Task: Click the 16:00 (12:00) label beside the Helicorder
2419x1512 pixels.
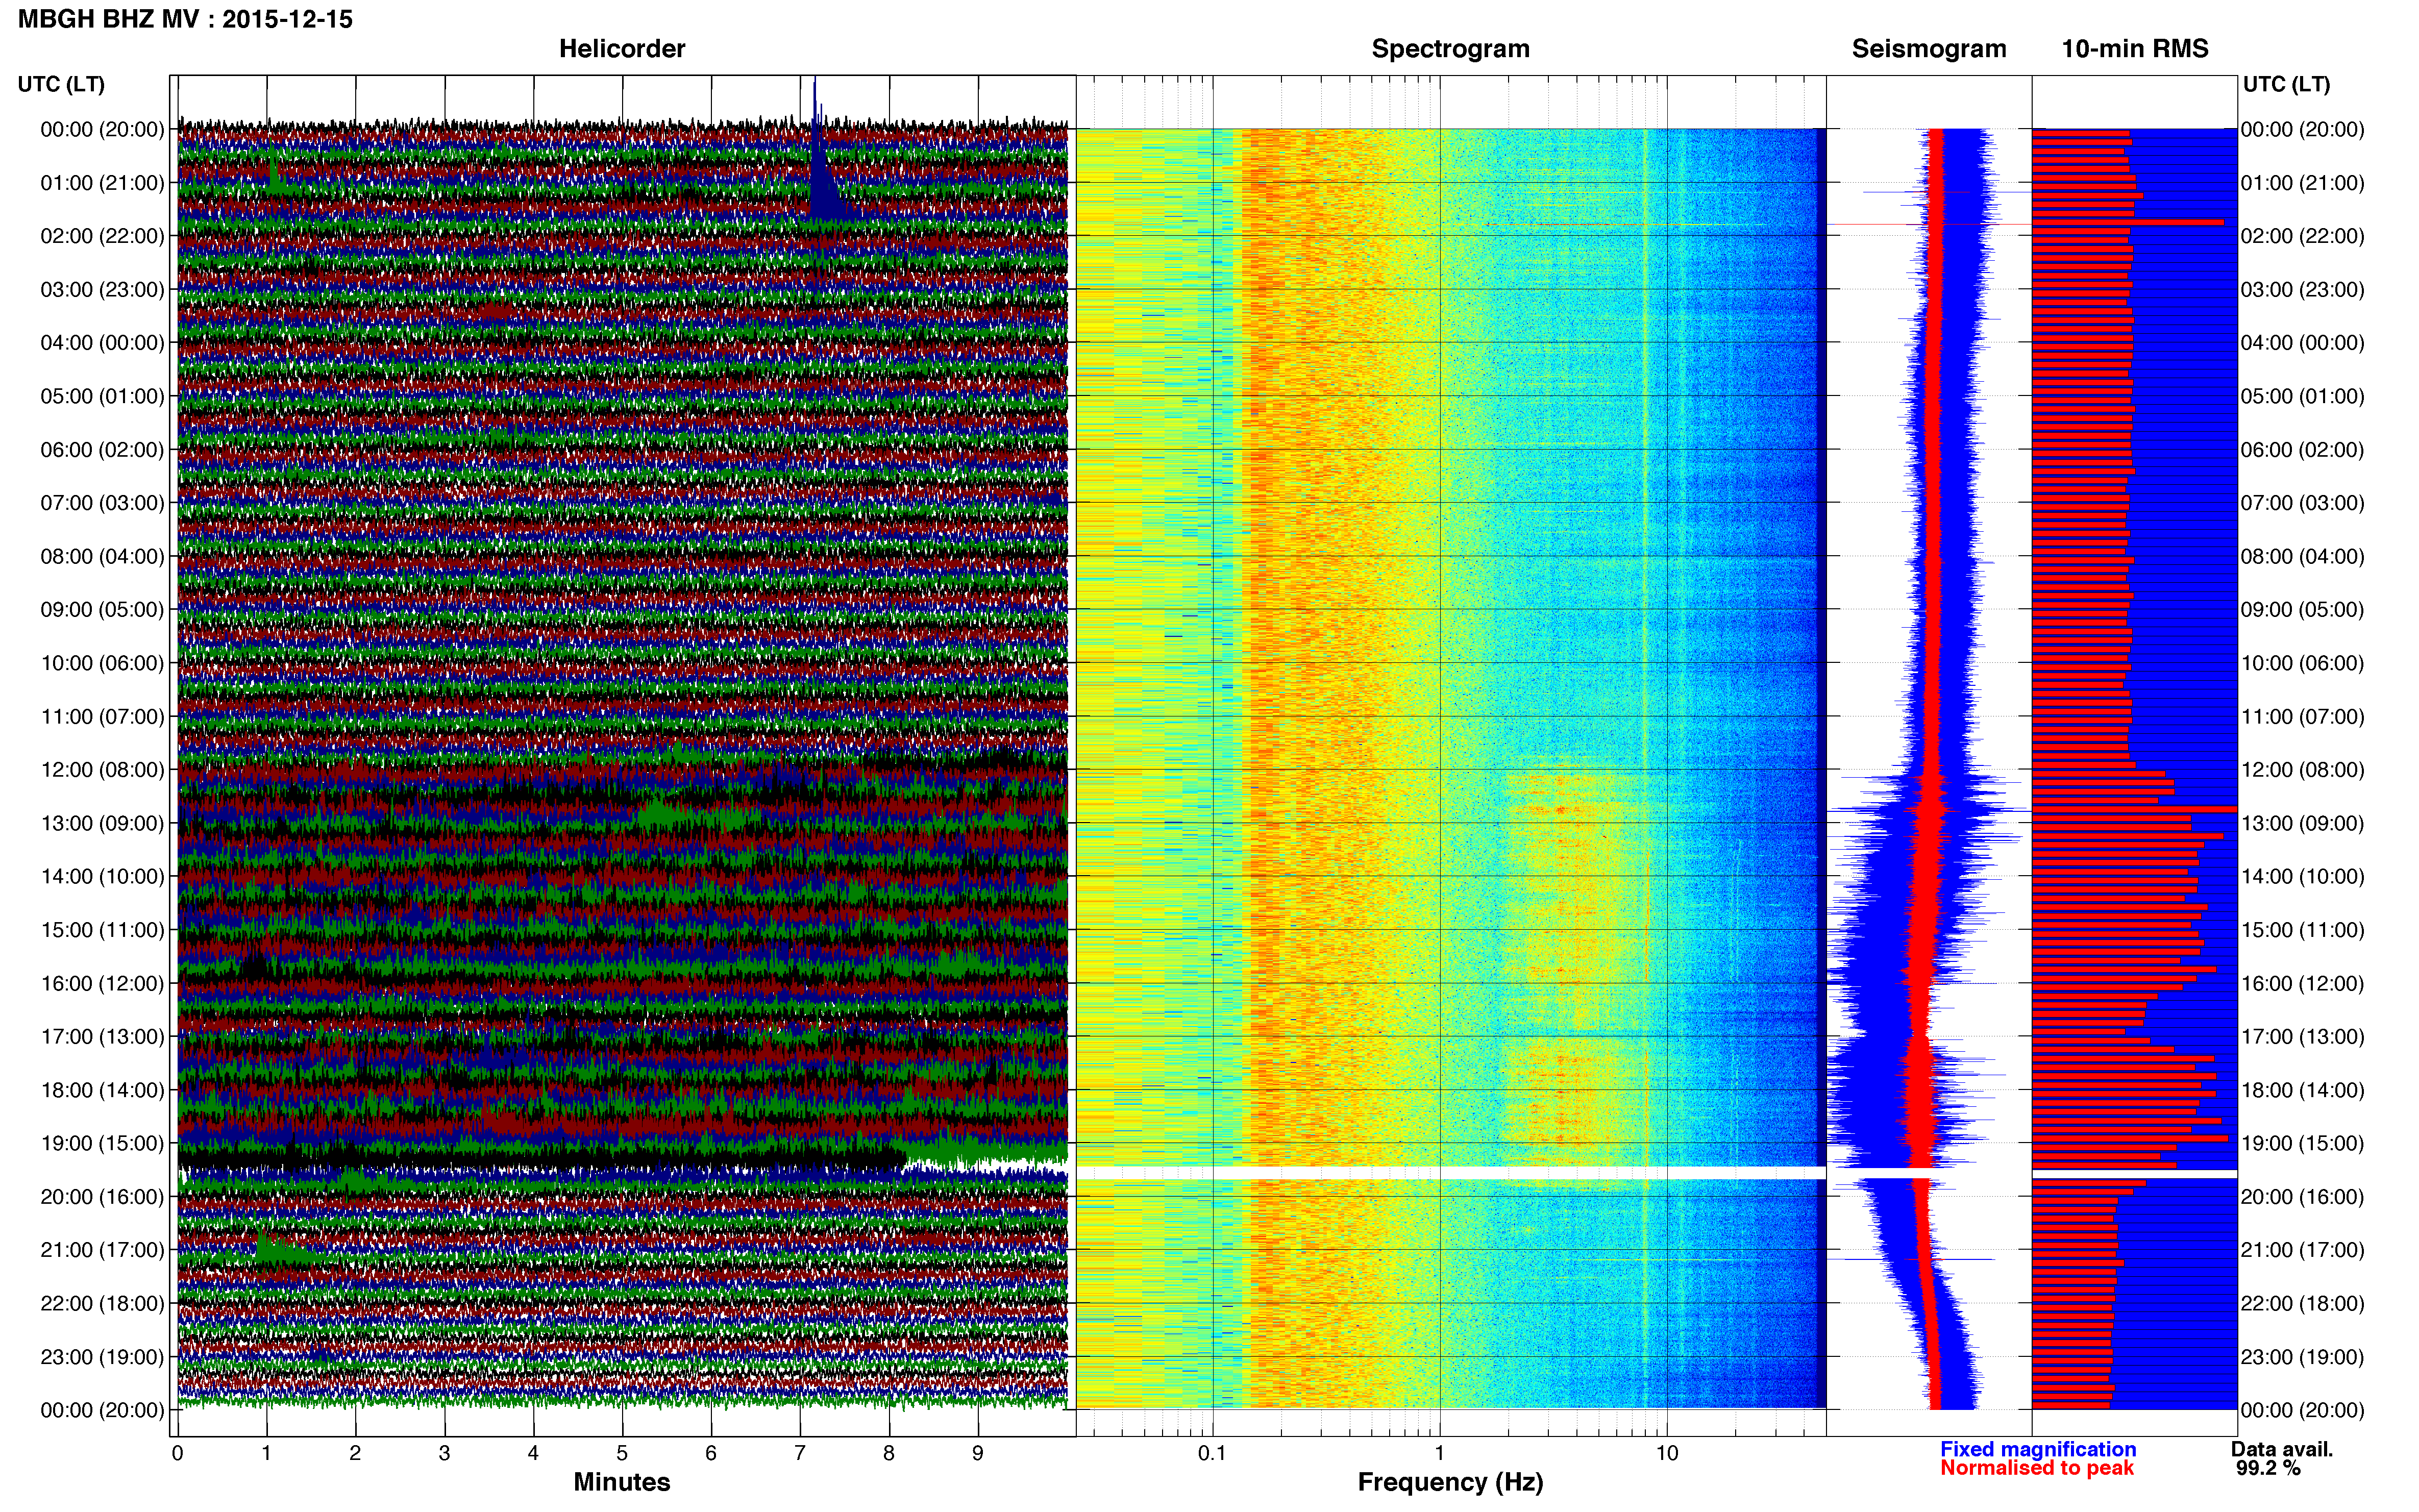Action: [x=102, y=983]
